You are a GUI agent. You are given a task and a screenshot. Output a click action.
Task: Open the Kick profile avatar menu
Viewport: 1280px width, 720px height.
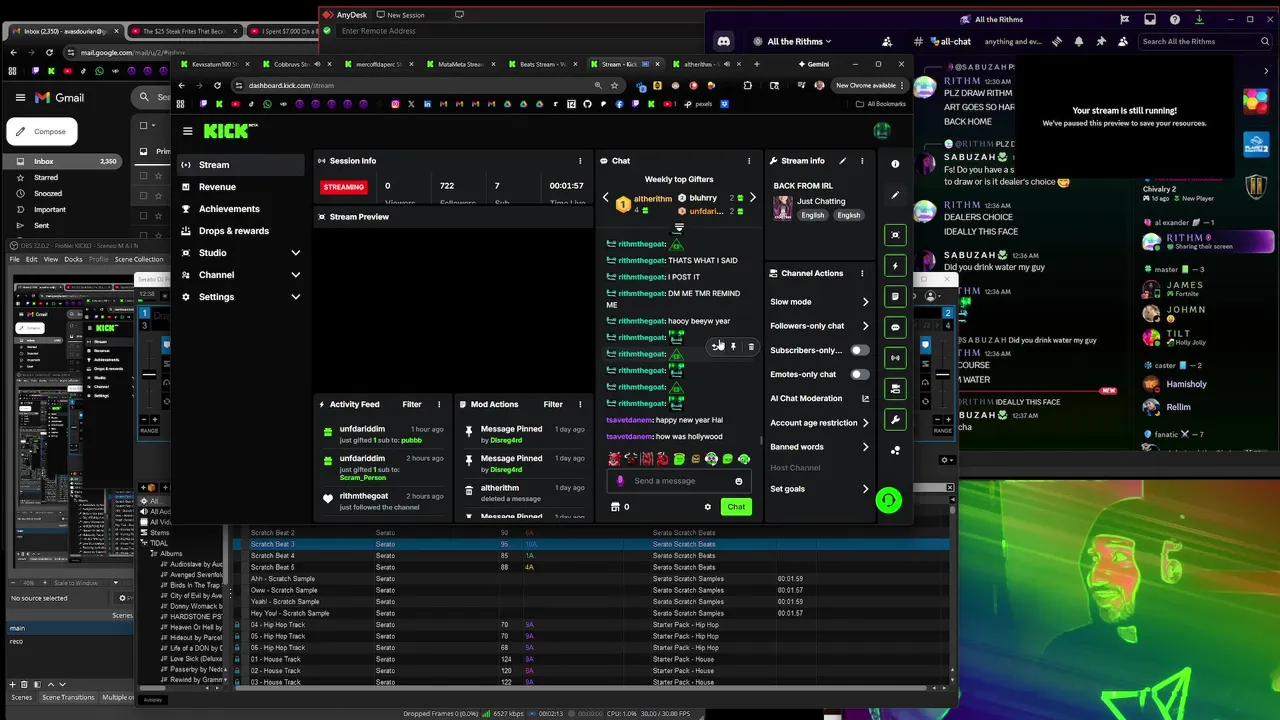click(x=881, y=131)
